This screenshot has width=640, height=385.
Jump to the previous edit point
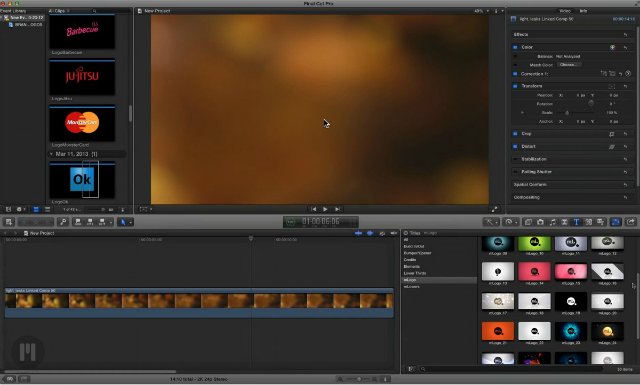click(313, 209)
